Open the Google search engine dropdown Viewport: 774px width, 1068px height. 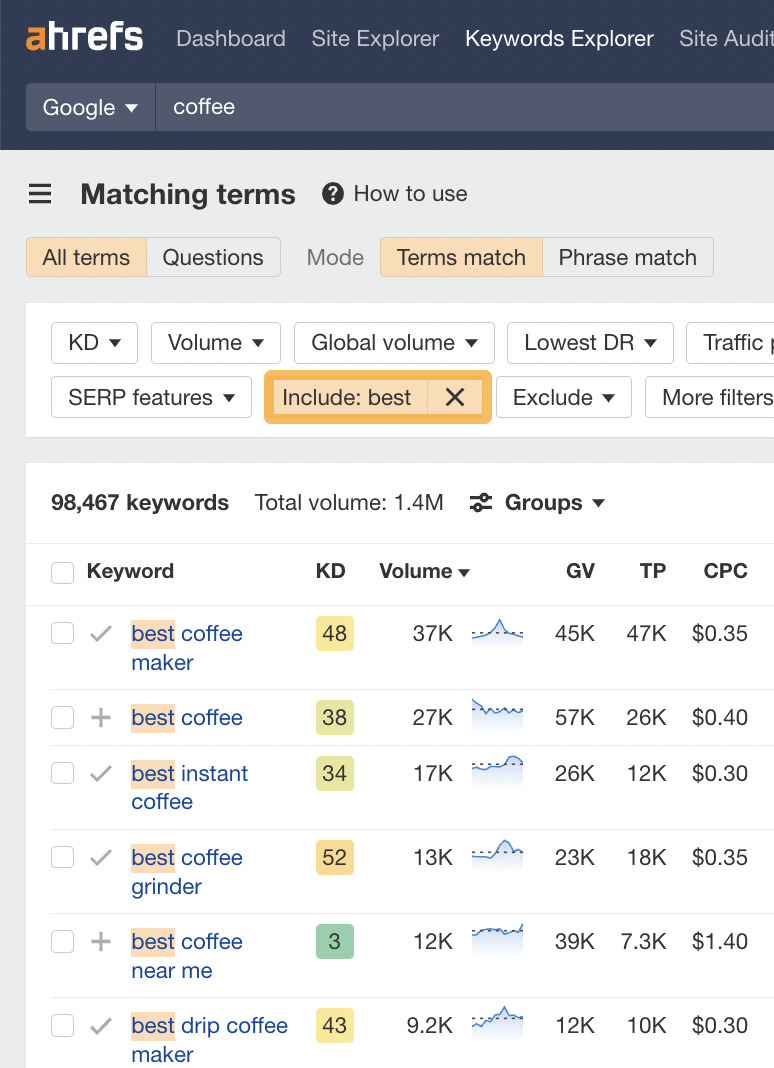[x=90, y=108]
